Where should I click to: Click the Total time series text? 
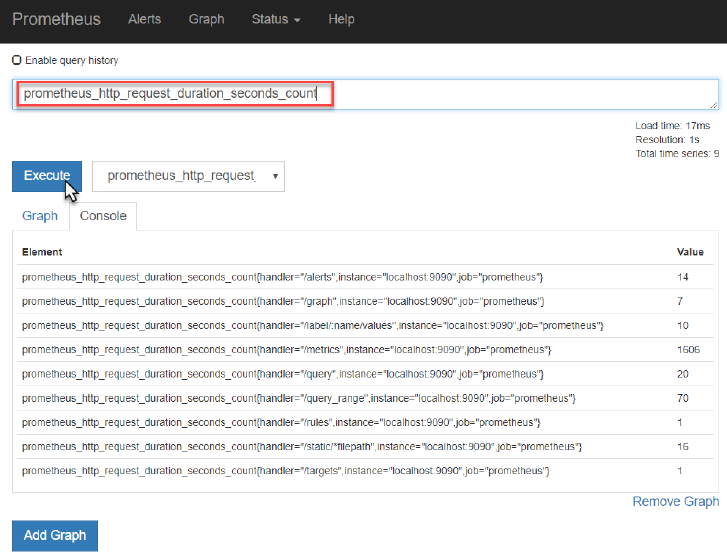click(x=677, y=153)
